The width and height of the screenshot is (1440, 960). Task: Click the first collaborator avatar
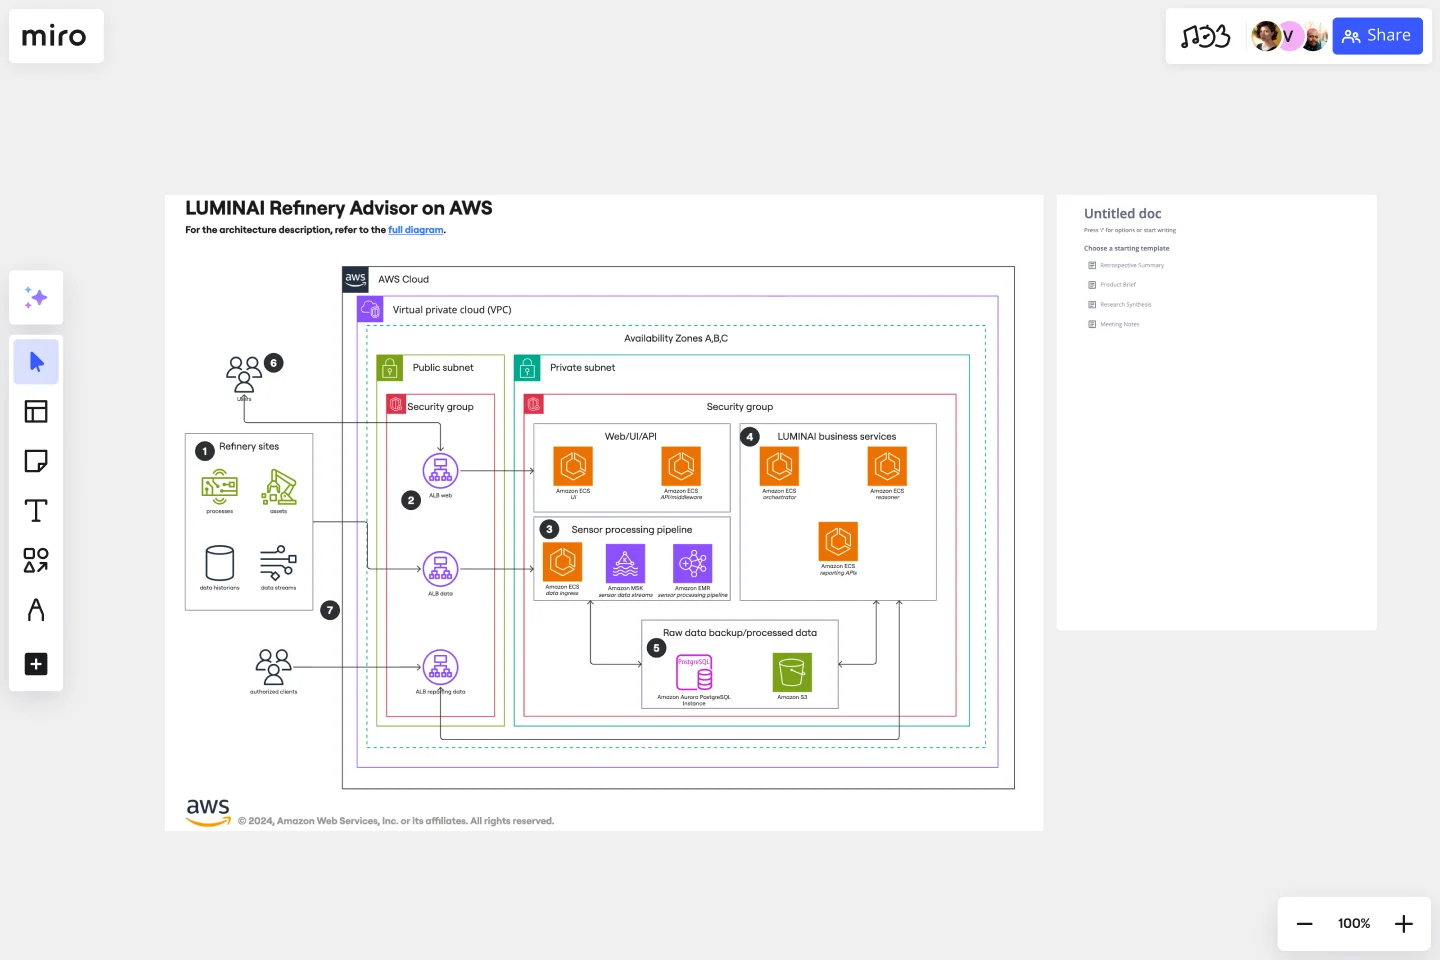coord(1265,36)
